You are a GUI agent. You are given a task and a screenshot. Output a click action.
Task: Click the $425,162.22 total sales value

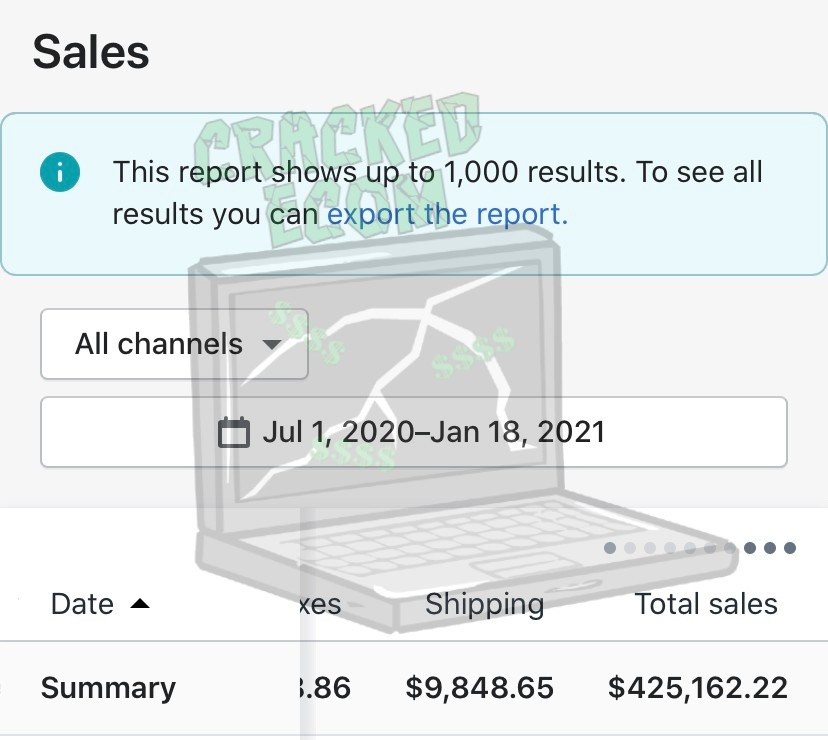click(x=698, y=688)
